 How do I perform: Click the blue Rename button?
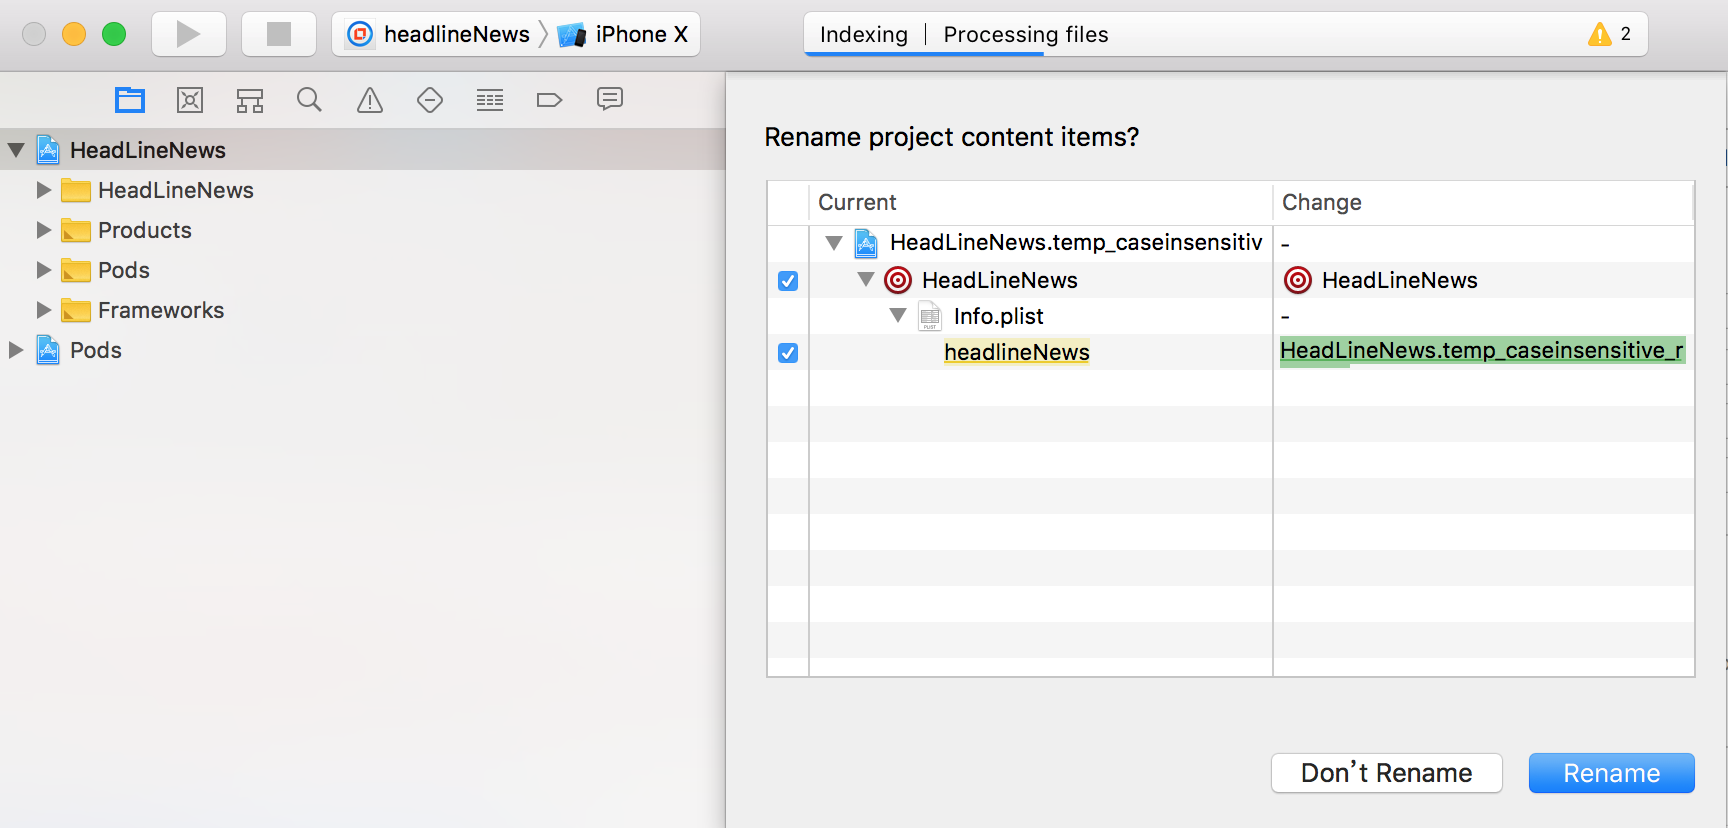click(x=1611, y=773)
